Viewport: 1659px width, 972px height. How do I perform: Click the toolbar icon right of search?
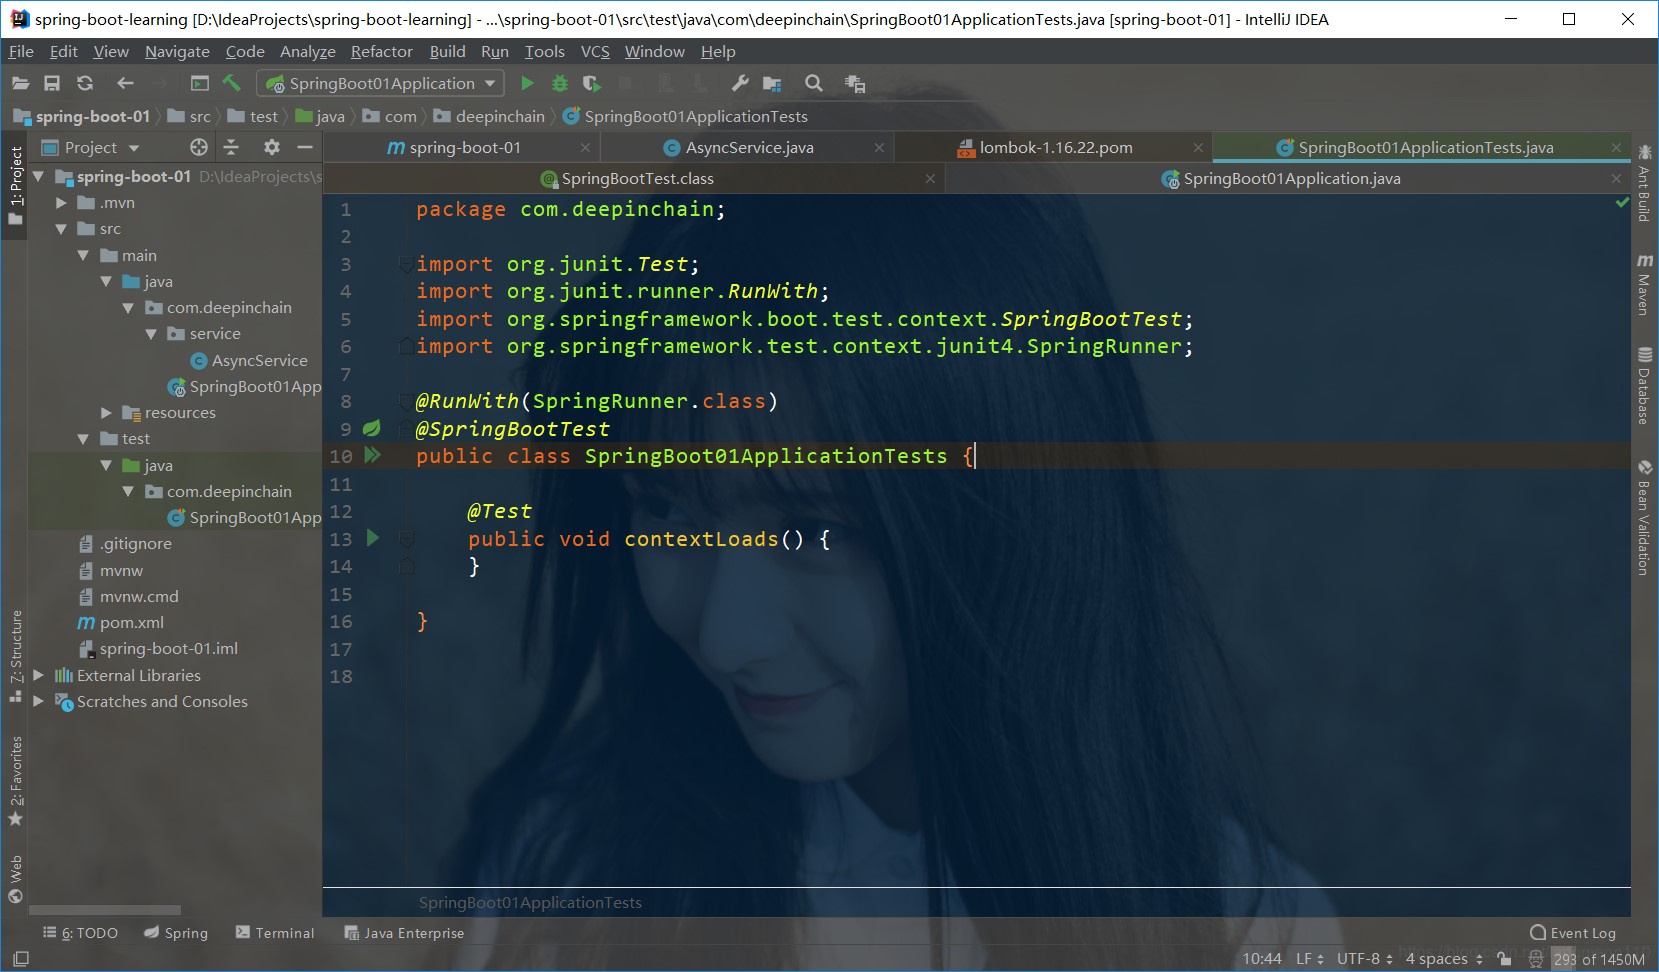(855, 84)
